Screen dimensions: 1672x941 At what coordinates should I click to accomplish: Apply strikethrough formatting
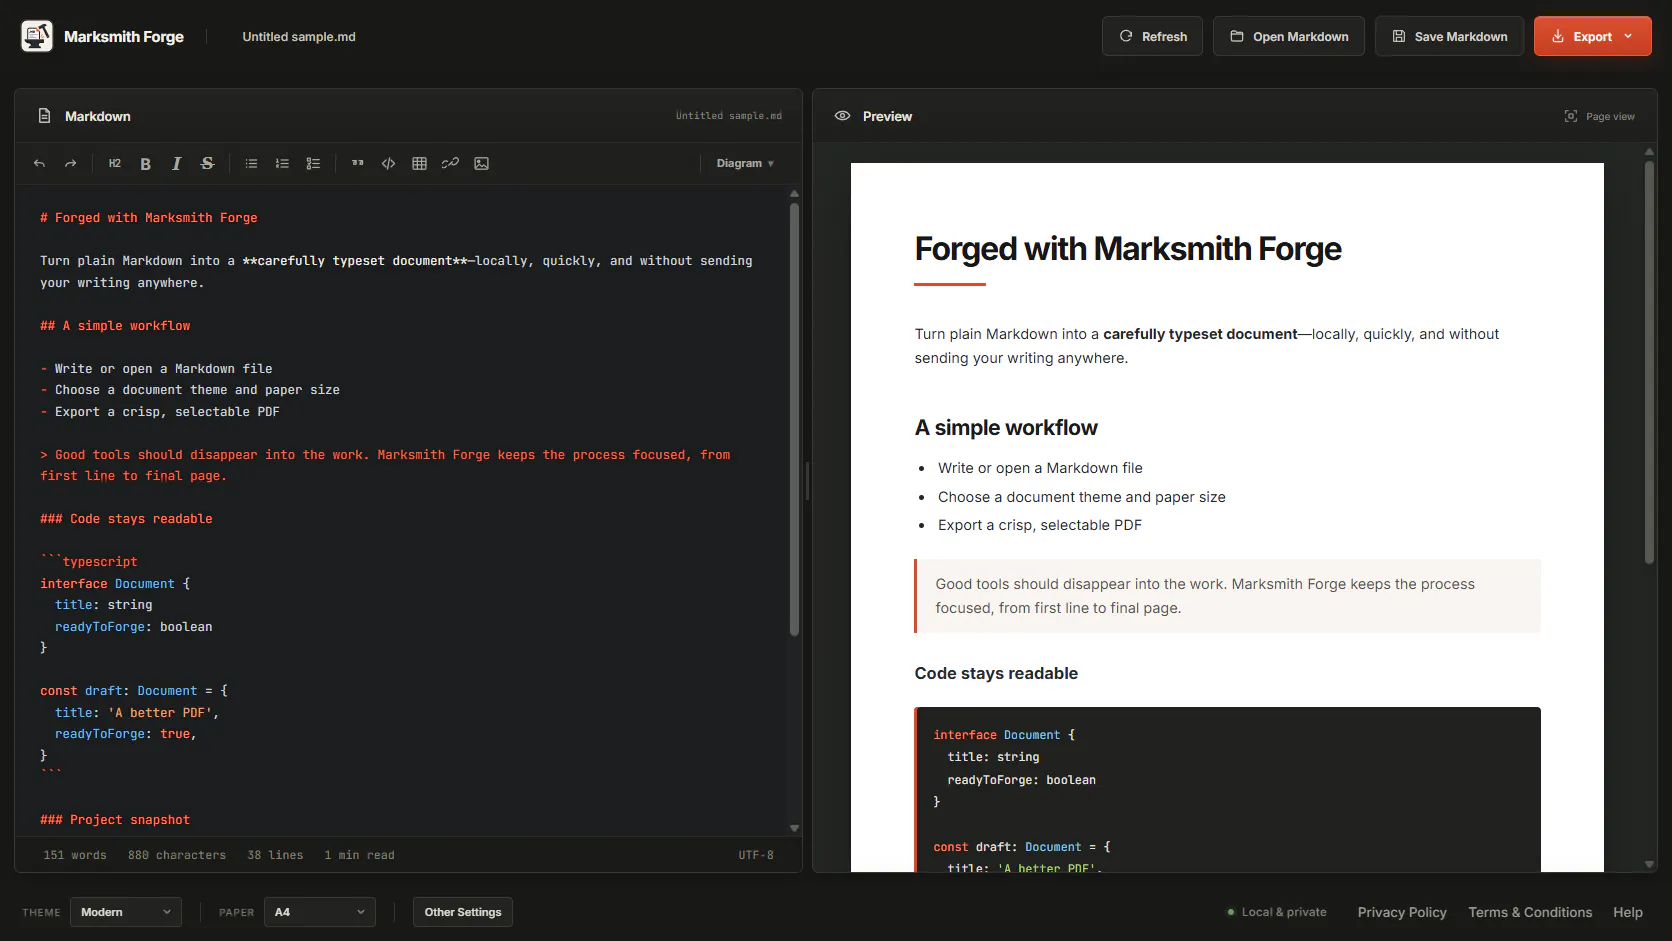click(208, 163)
